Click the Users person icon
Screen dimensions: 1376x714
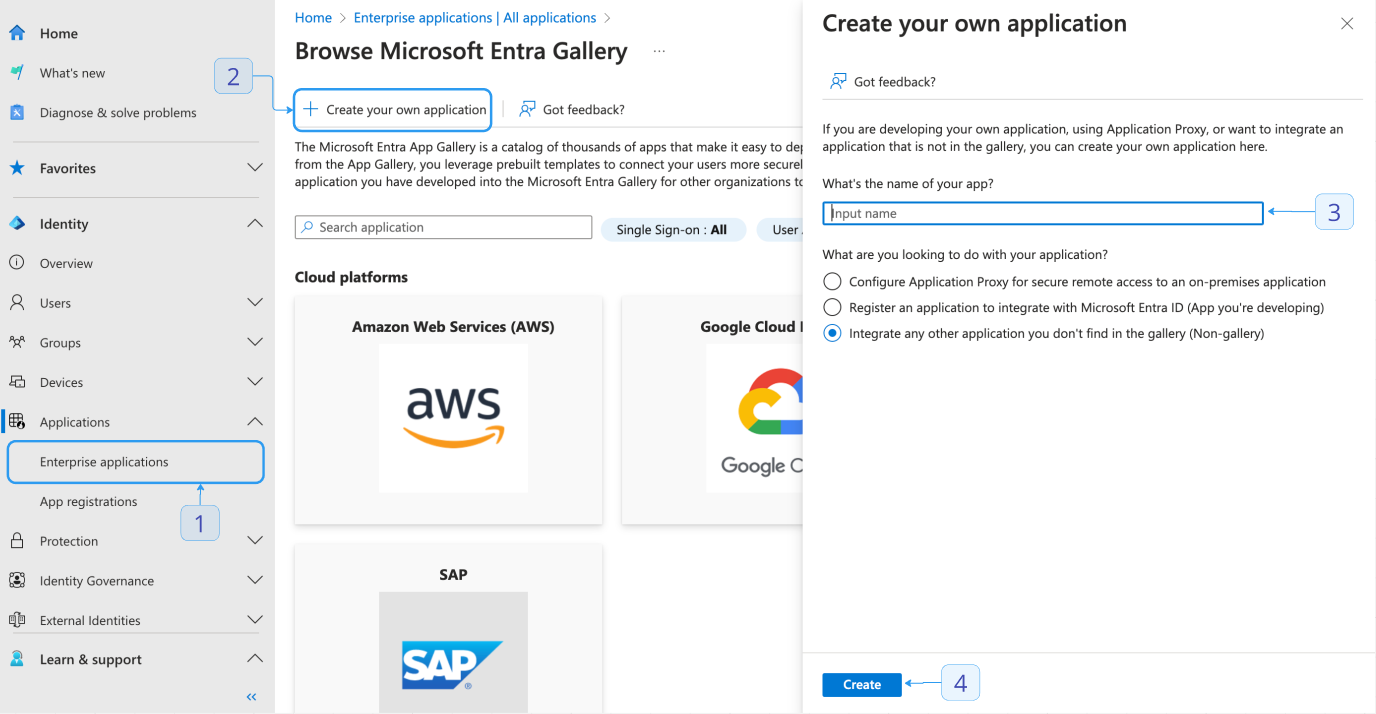tap(17, 302)
